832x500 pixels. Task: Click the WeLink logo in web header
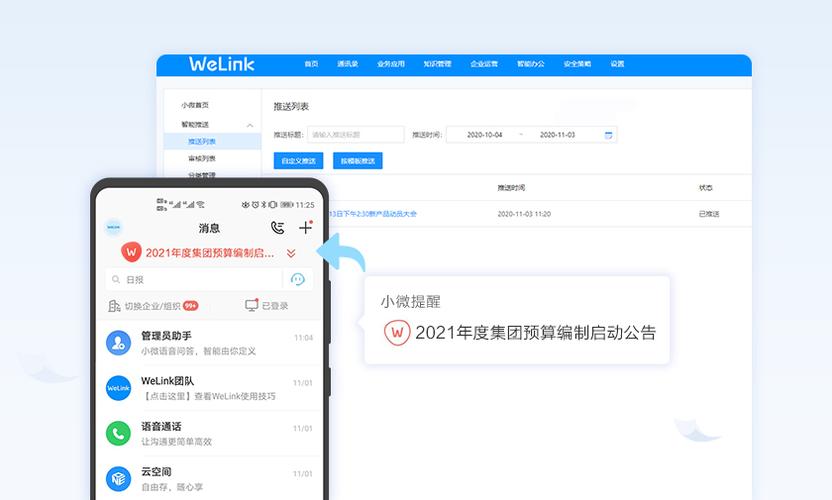pos(222,64)
